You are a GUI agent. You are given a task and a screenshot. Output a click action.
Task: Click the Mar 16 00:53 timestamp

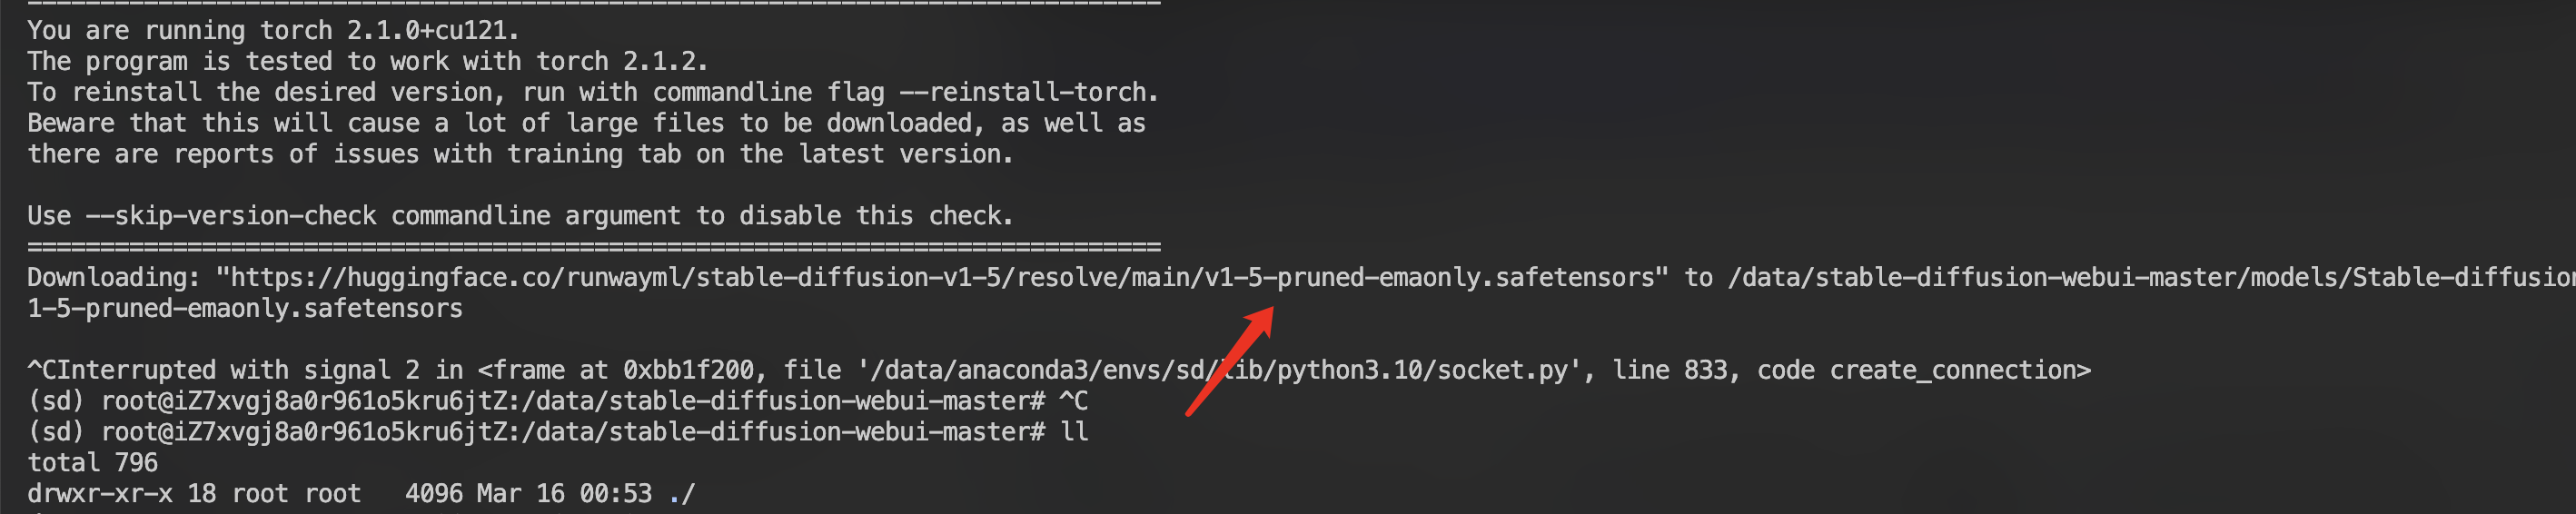(564, 494)
